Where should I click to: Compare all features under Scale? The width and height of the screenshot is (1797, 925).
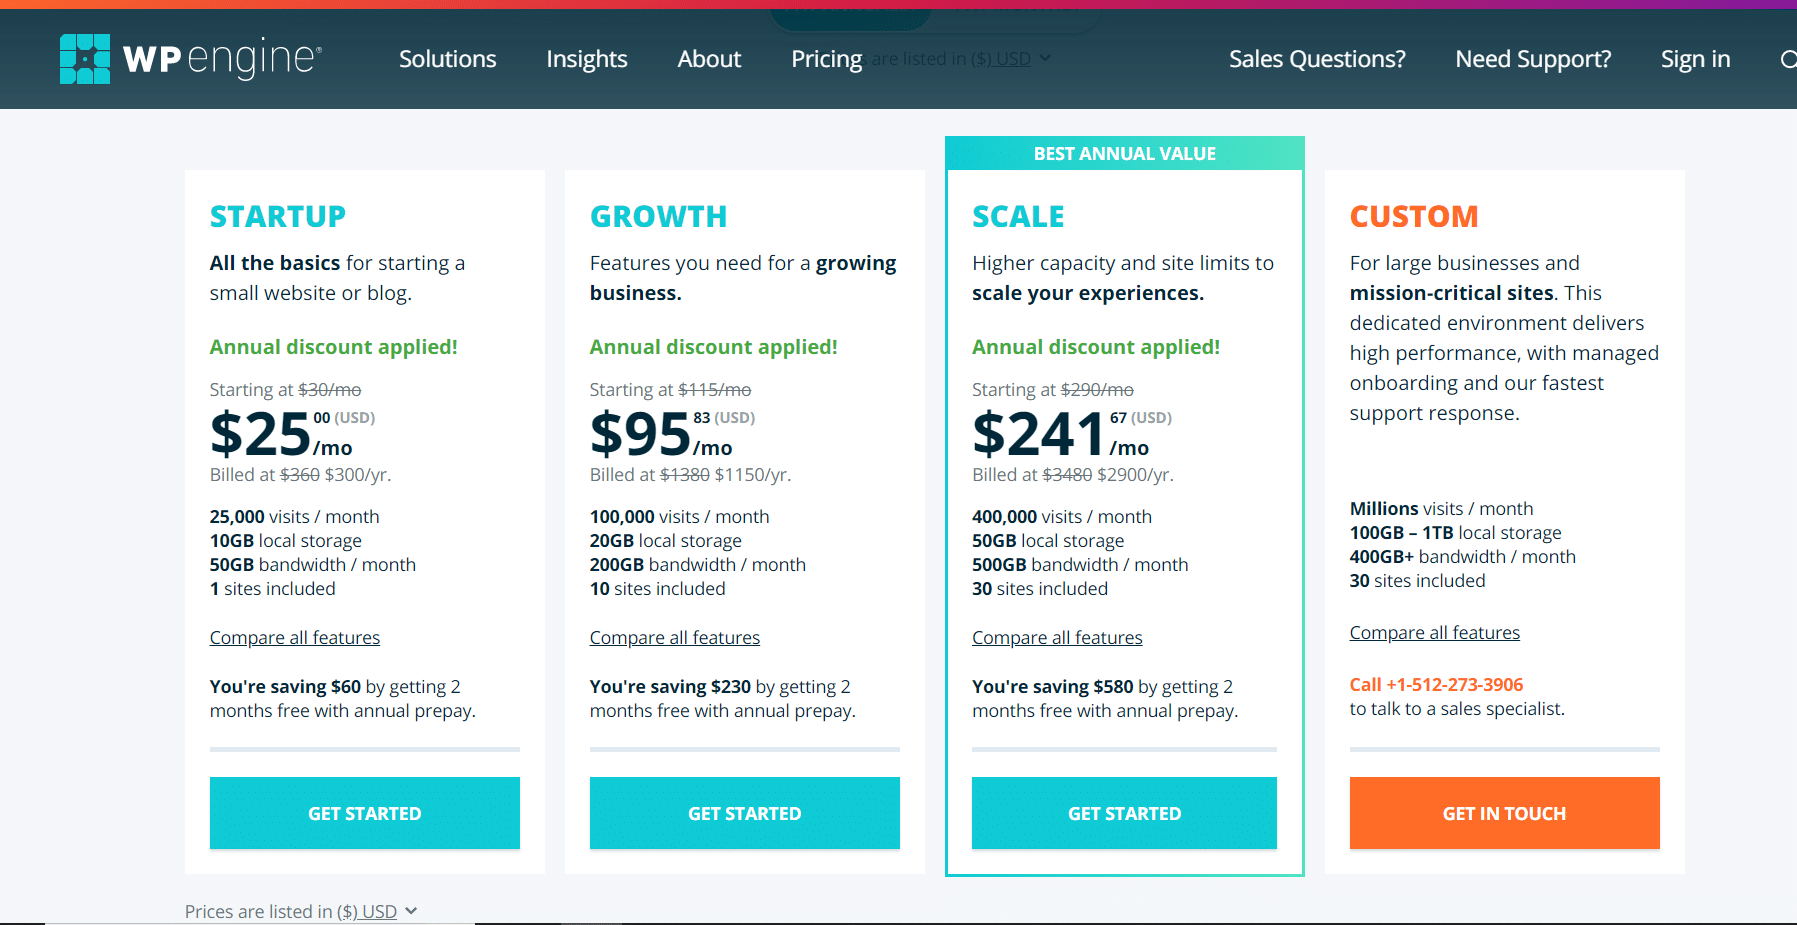pos(1056,638)
